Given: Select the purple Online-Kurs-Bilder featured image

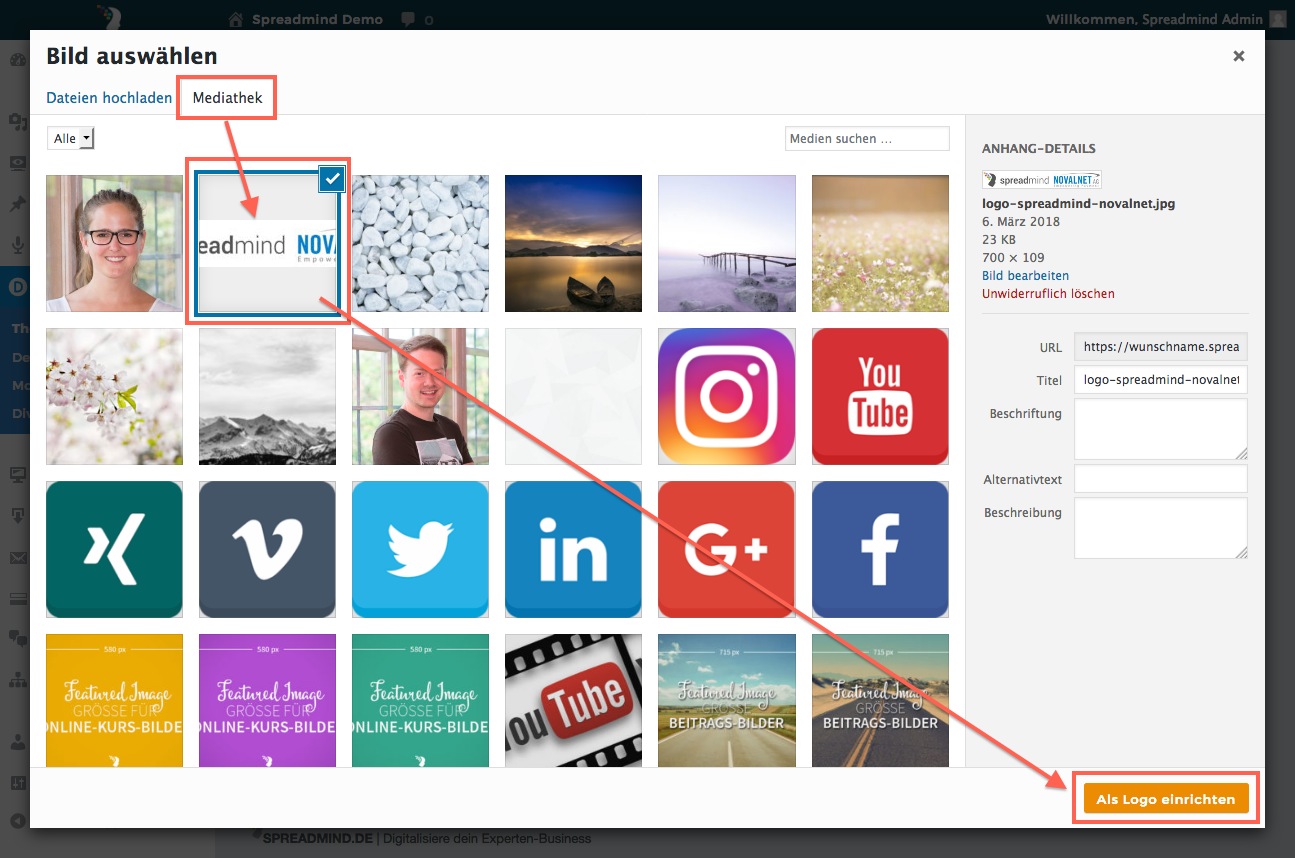Looking at the screenshot, I should [x=268, y=701].
